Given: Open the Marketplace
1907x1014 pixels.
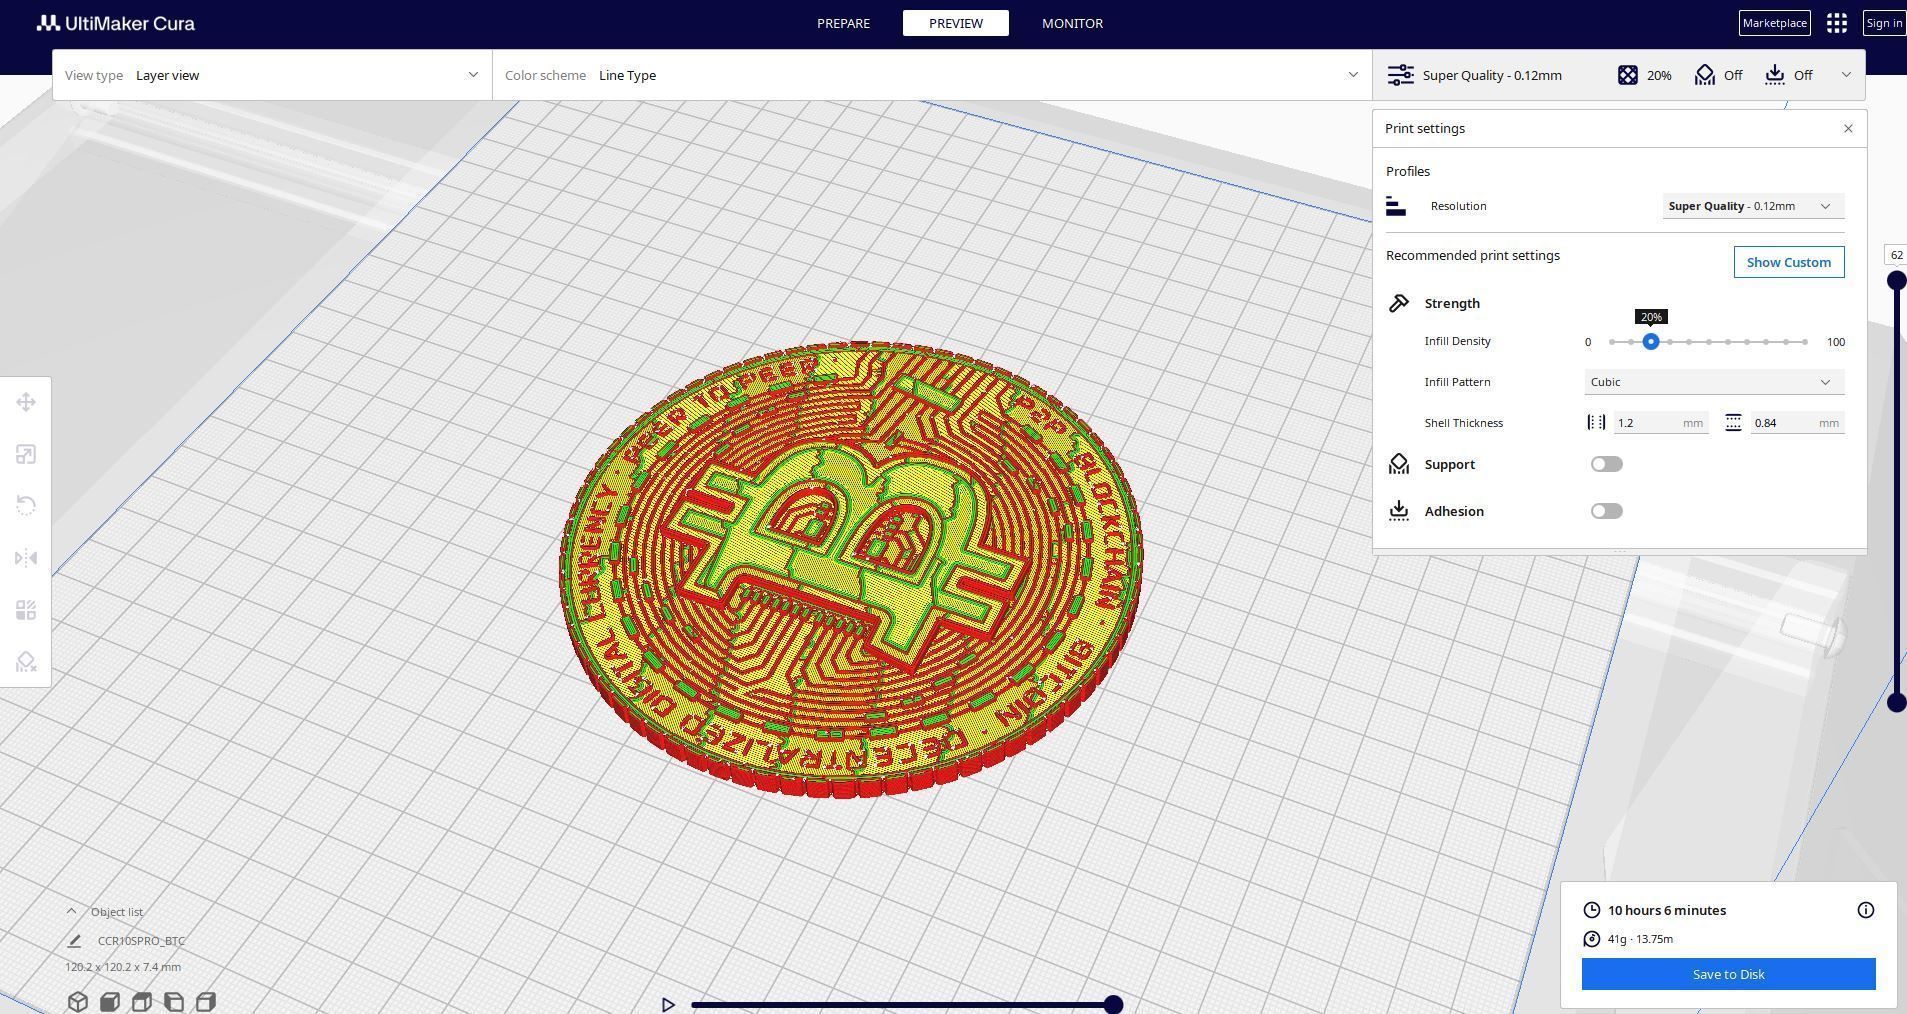Looking at the screenshot, I should [1774, 23].
